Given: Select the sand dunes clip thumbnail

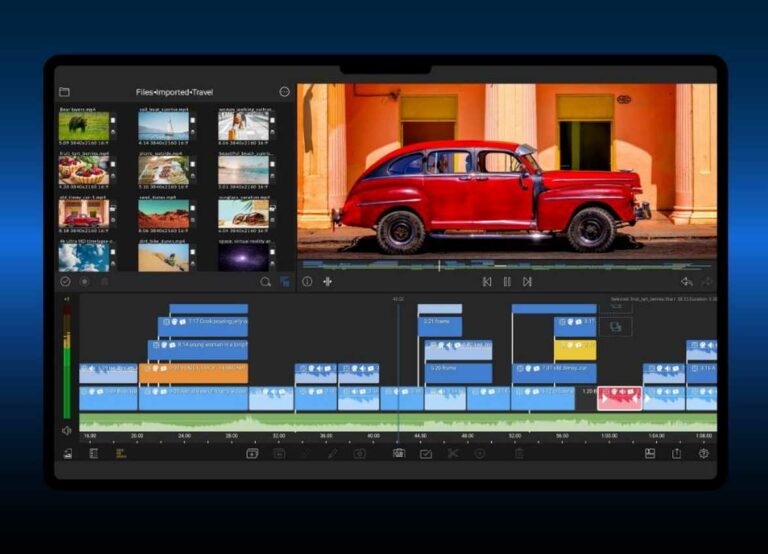Looking at the screenshot, I should [163, 214].
